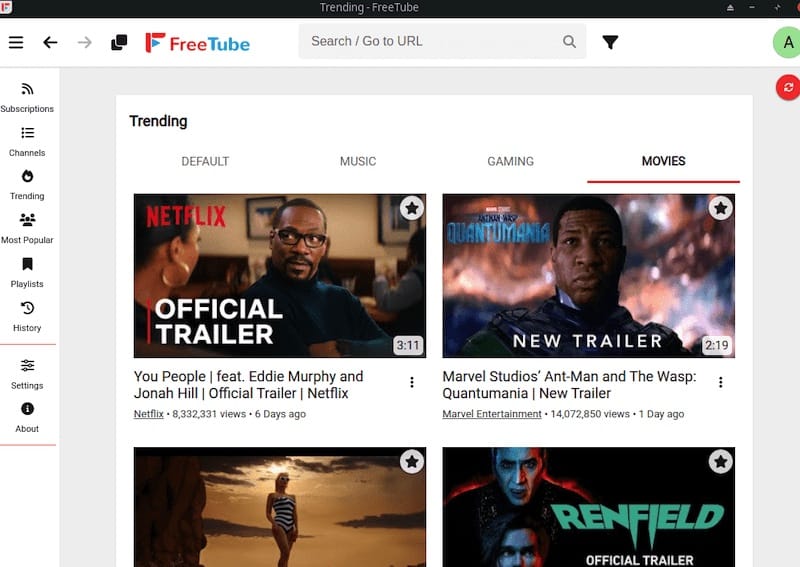
Task: Go forward with the right arrow
Action: pyautogui.click(x=85, y=42)
